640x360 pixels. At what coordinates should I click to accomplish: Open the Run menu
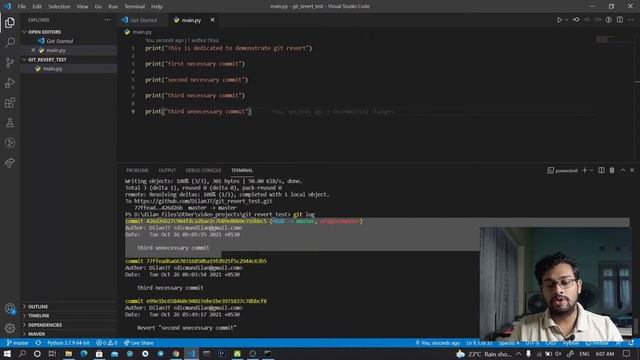[113, 7]
